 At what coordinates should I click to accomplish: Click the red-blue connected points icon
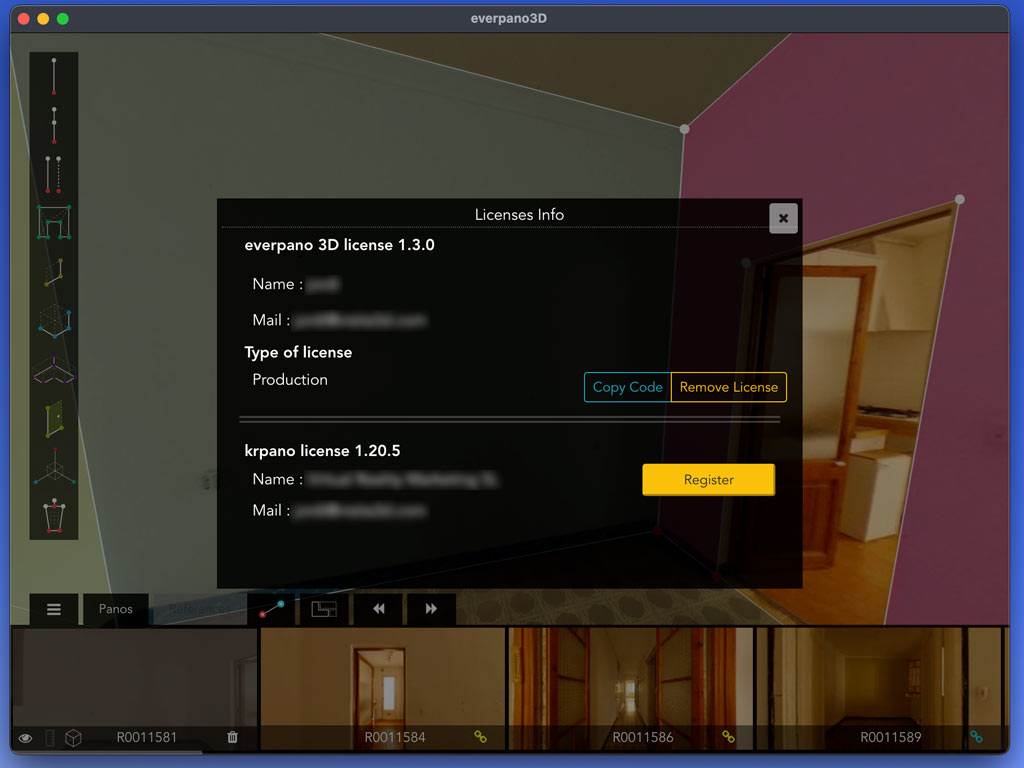point(271,609)
